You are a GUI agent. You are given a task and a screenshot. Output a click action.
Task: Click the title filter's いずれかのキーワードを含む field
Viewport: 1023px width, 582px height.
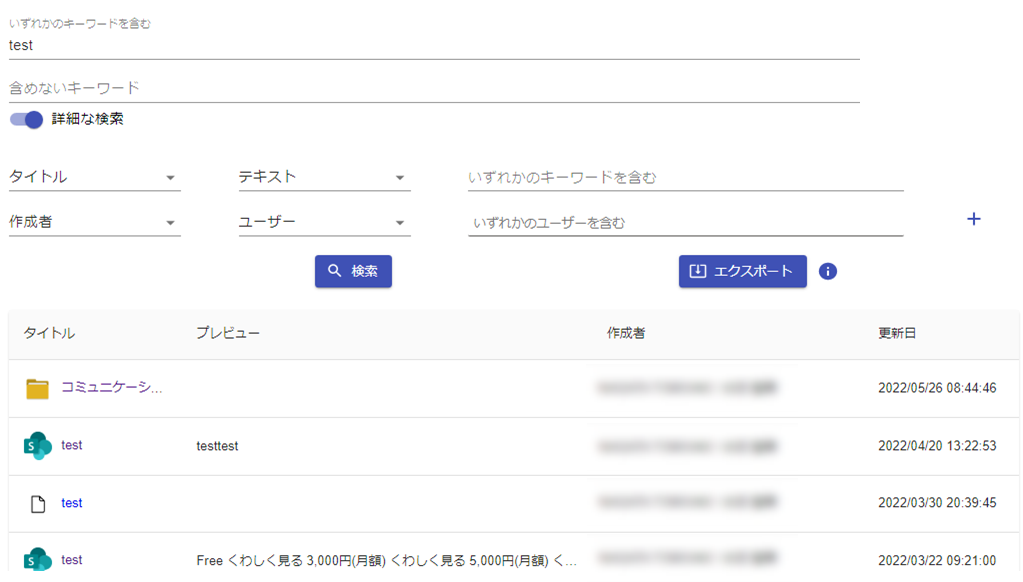[685, 178]
